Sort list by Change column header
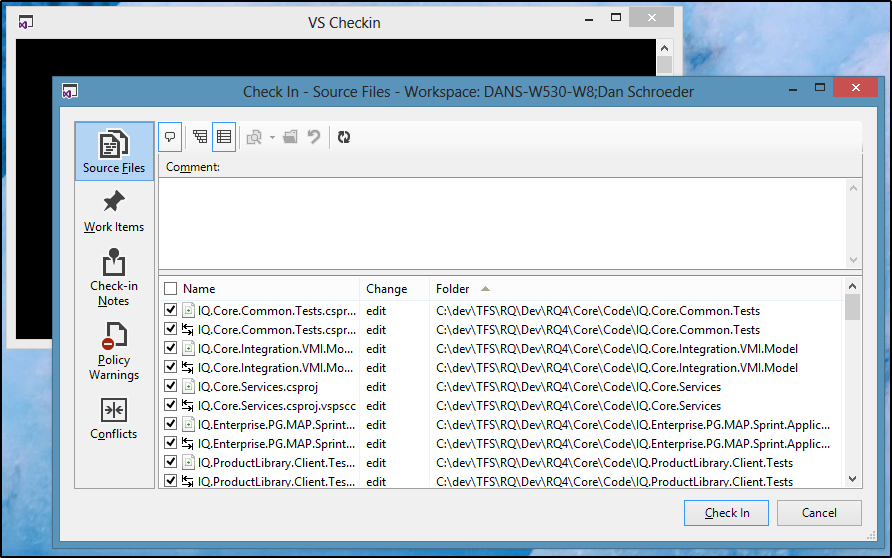Image resolution: width=892 pixels, height=558 pixels. 387,288
